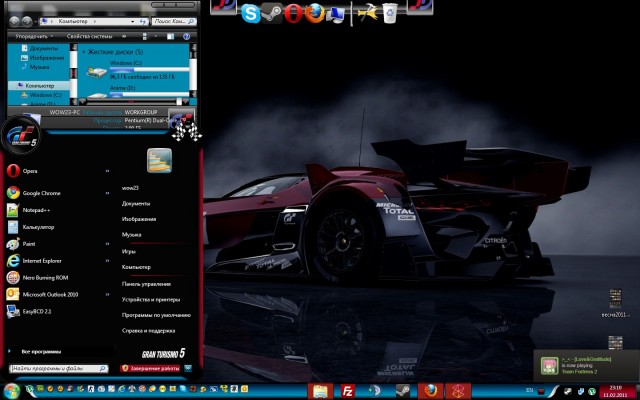This screenshot has width=640, height=400.
Task: Open address bar history dropdown
Action: click(x=133, y=21)
